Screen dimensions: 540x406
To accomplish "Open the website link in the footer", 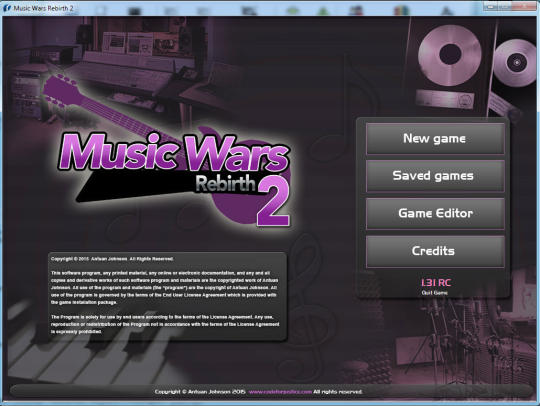I will [x=280, y=392].
